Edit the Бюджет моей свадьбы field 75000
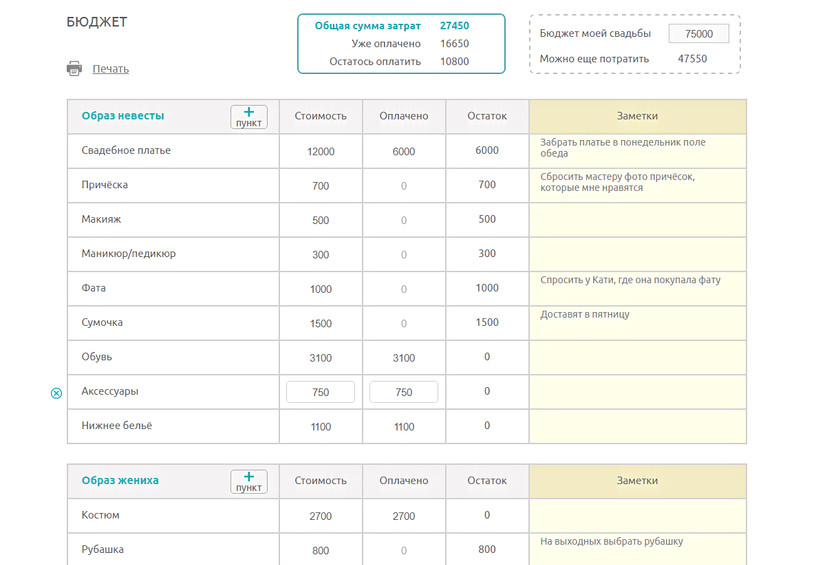 tap(698, 34)
